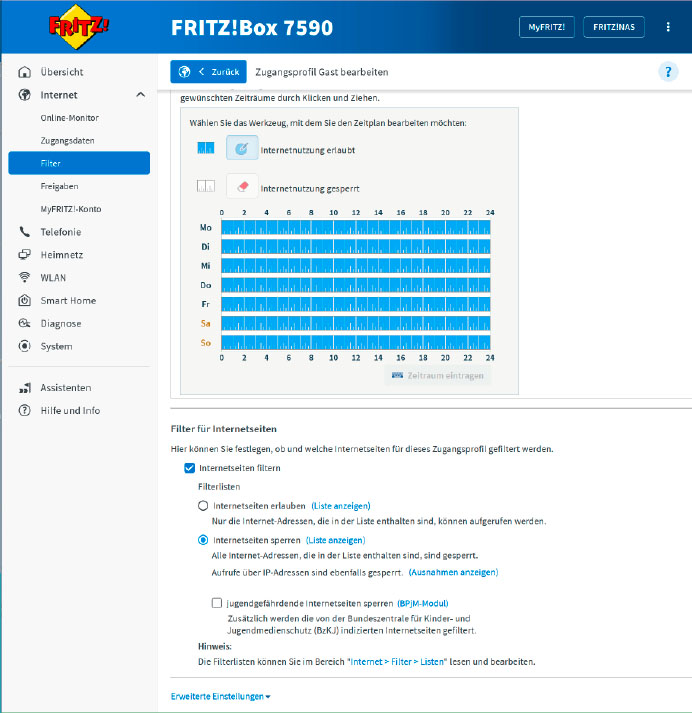
Task: Toggle Internetseiten filtern checkbox
Action: pyautogui.click(x=190, y=468)
